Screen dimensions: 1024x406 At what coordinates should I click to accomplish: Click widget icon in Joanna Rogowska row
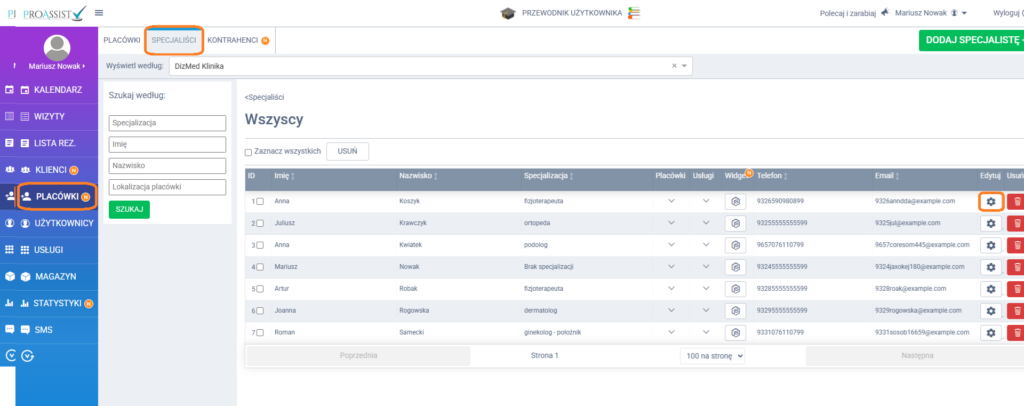point(735,310)
